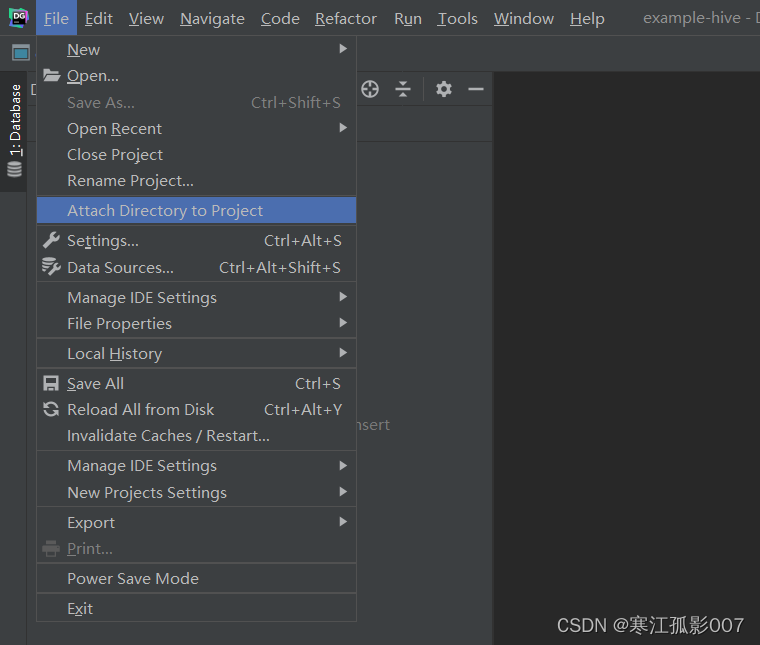The height and width of the screenshot is (645, 760).
Task: Select the Save As... menu entry
Action: tap(196, 102)
